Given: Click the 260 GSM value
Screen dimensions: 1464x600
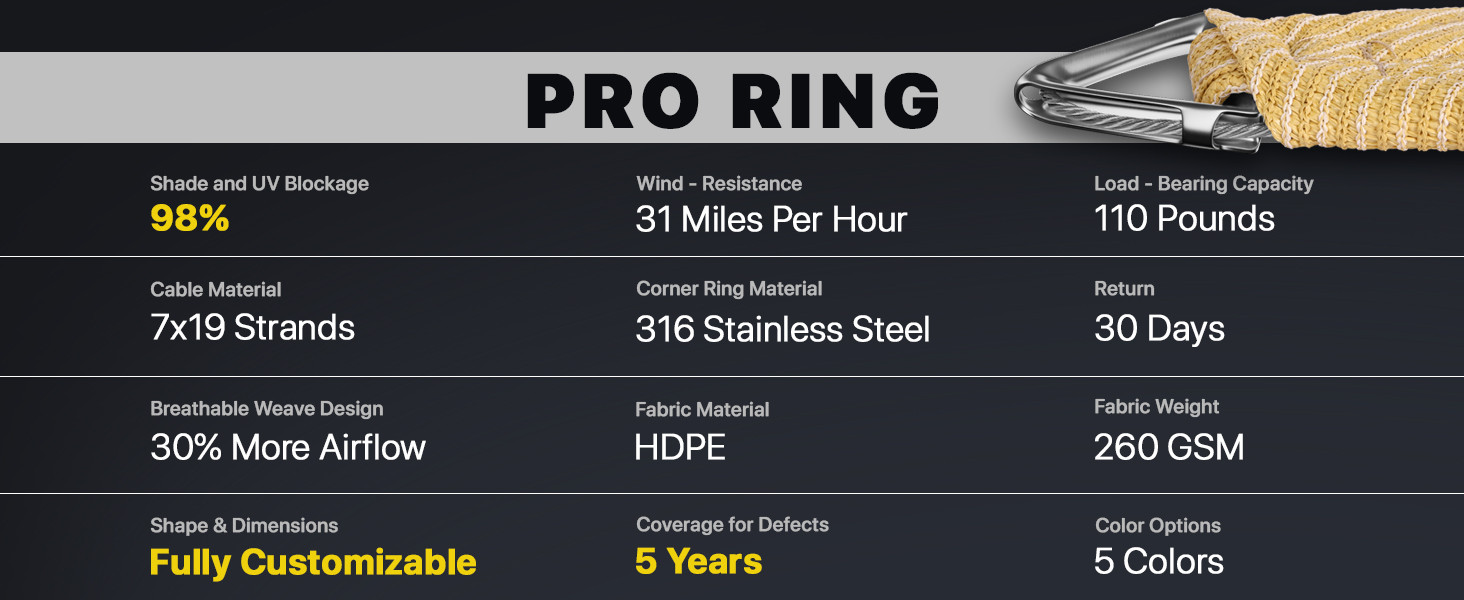Looking at the screenshot, I should 1169,447.
